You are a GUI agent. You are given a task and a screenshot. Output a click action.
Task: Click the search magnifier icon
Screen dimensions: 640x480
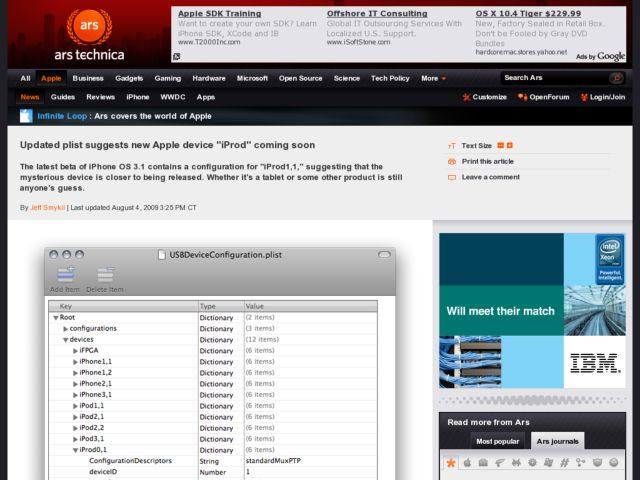tap(616, 78)
